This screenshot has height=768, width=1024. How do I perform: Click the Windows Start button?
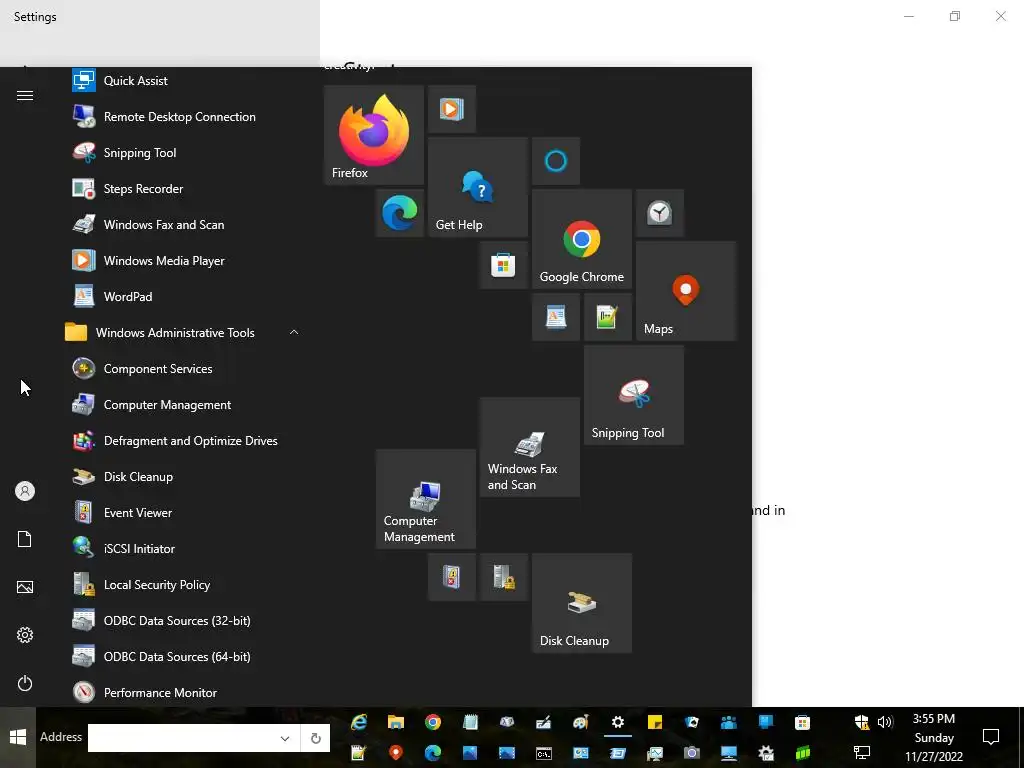[x=18, y=737]
